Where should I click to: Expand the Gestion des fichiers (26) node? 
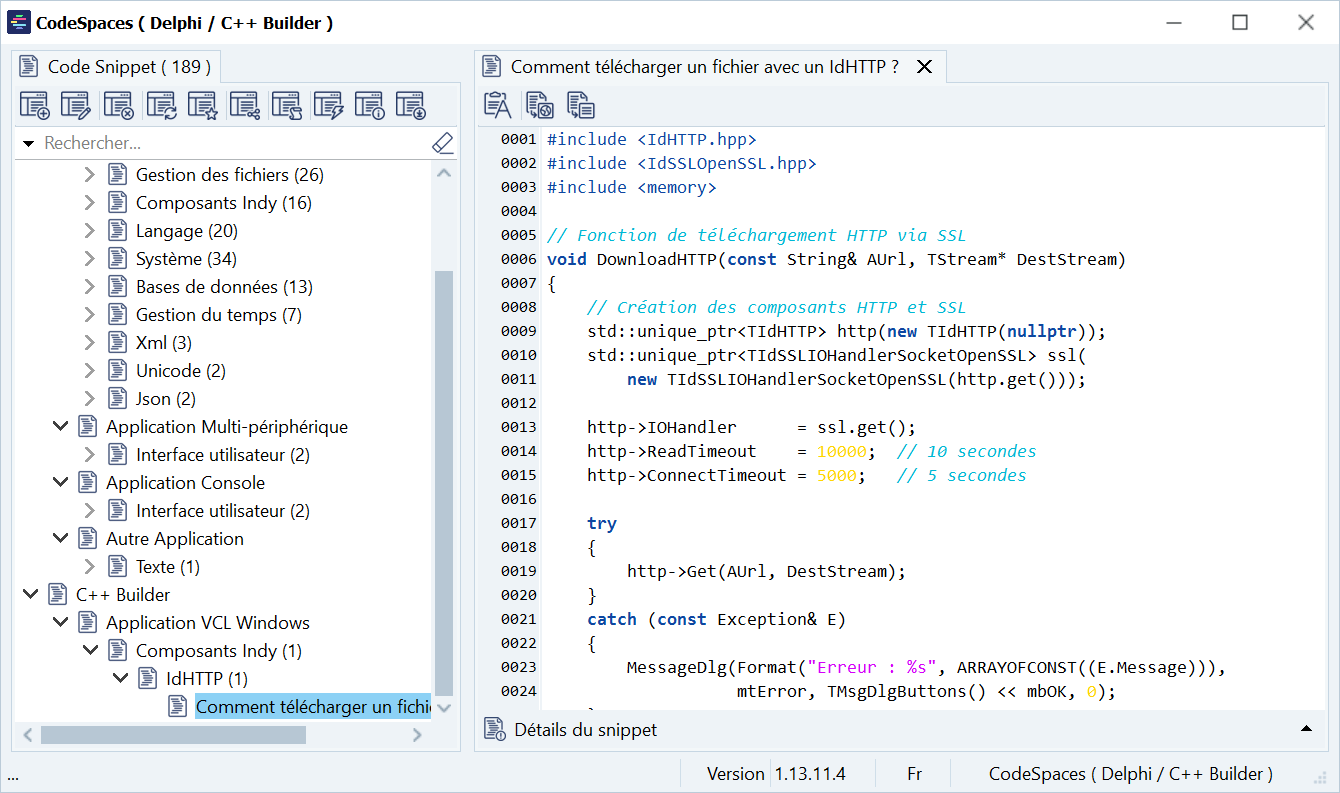(90, 175)
